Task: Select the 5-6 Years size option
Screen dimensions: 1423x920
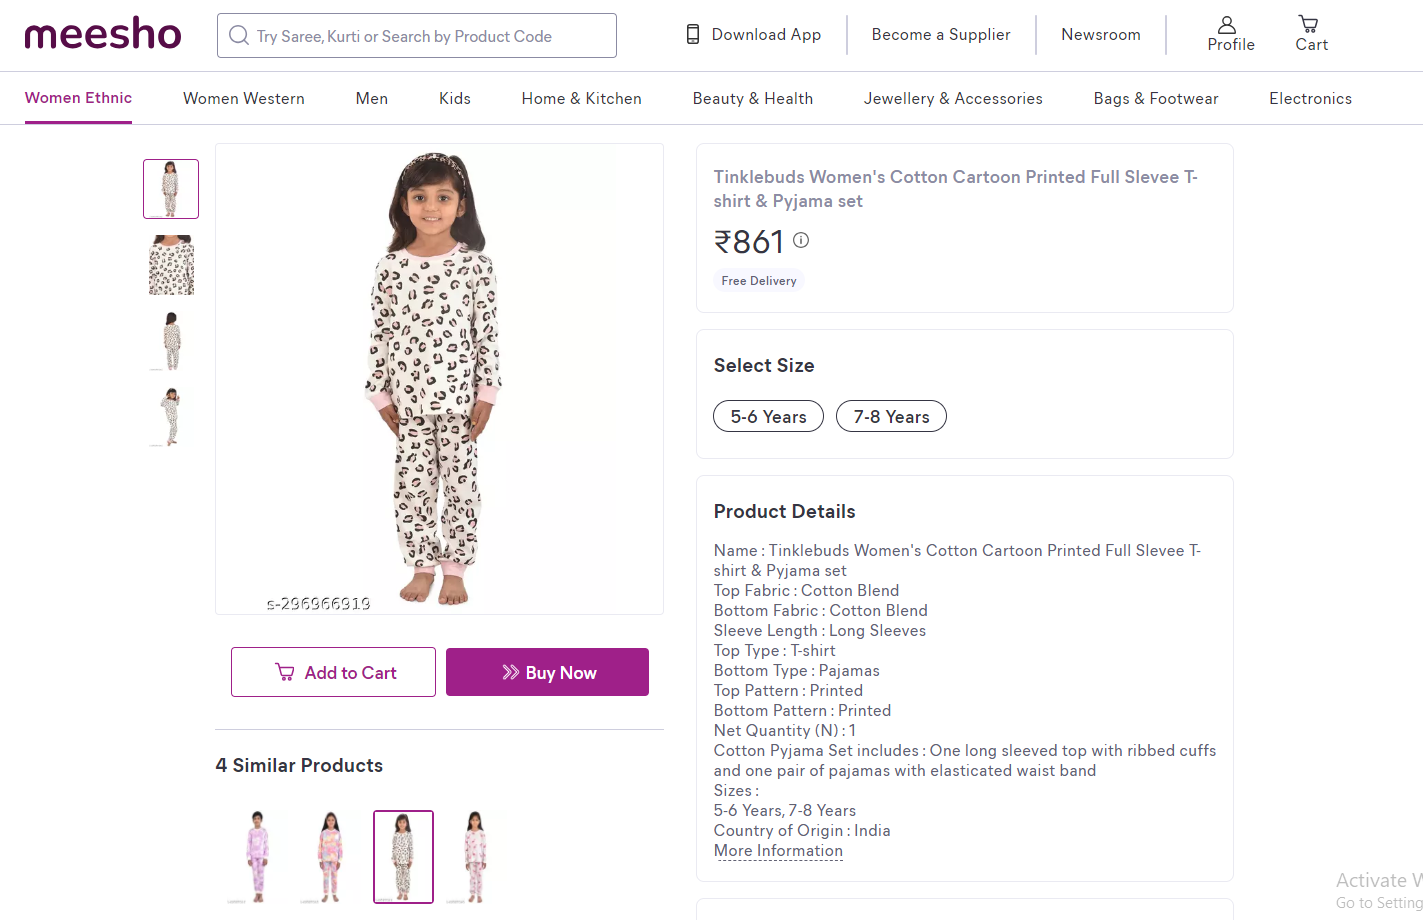Action: [768, 416]
